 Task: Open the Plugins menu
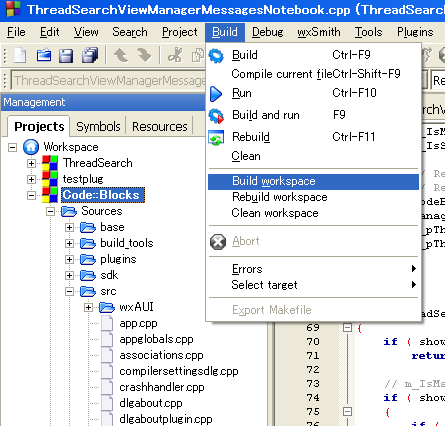(x=415, y=32)
